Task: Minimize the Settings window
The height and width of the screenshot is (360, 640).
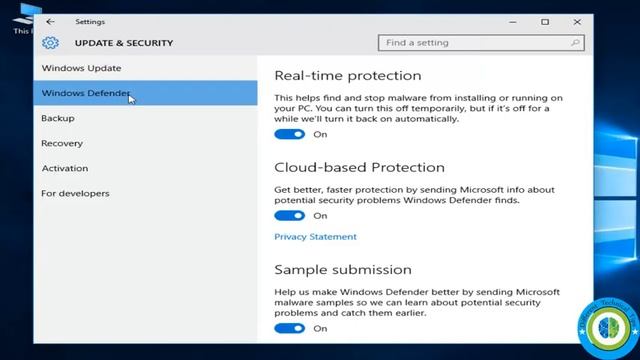Action: [513, 22]
